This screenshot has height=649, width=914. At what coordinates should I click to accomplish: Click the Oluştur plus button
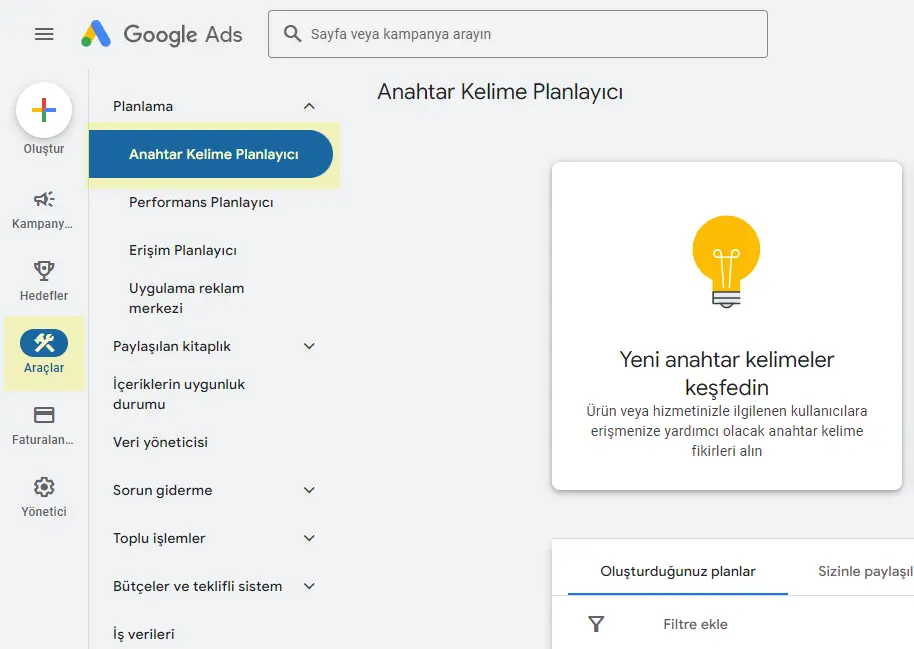[x=44, y=110]
